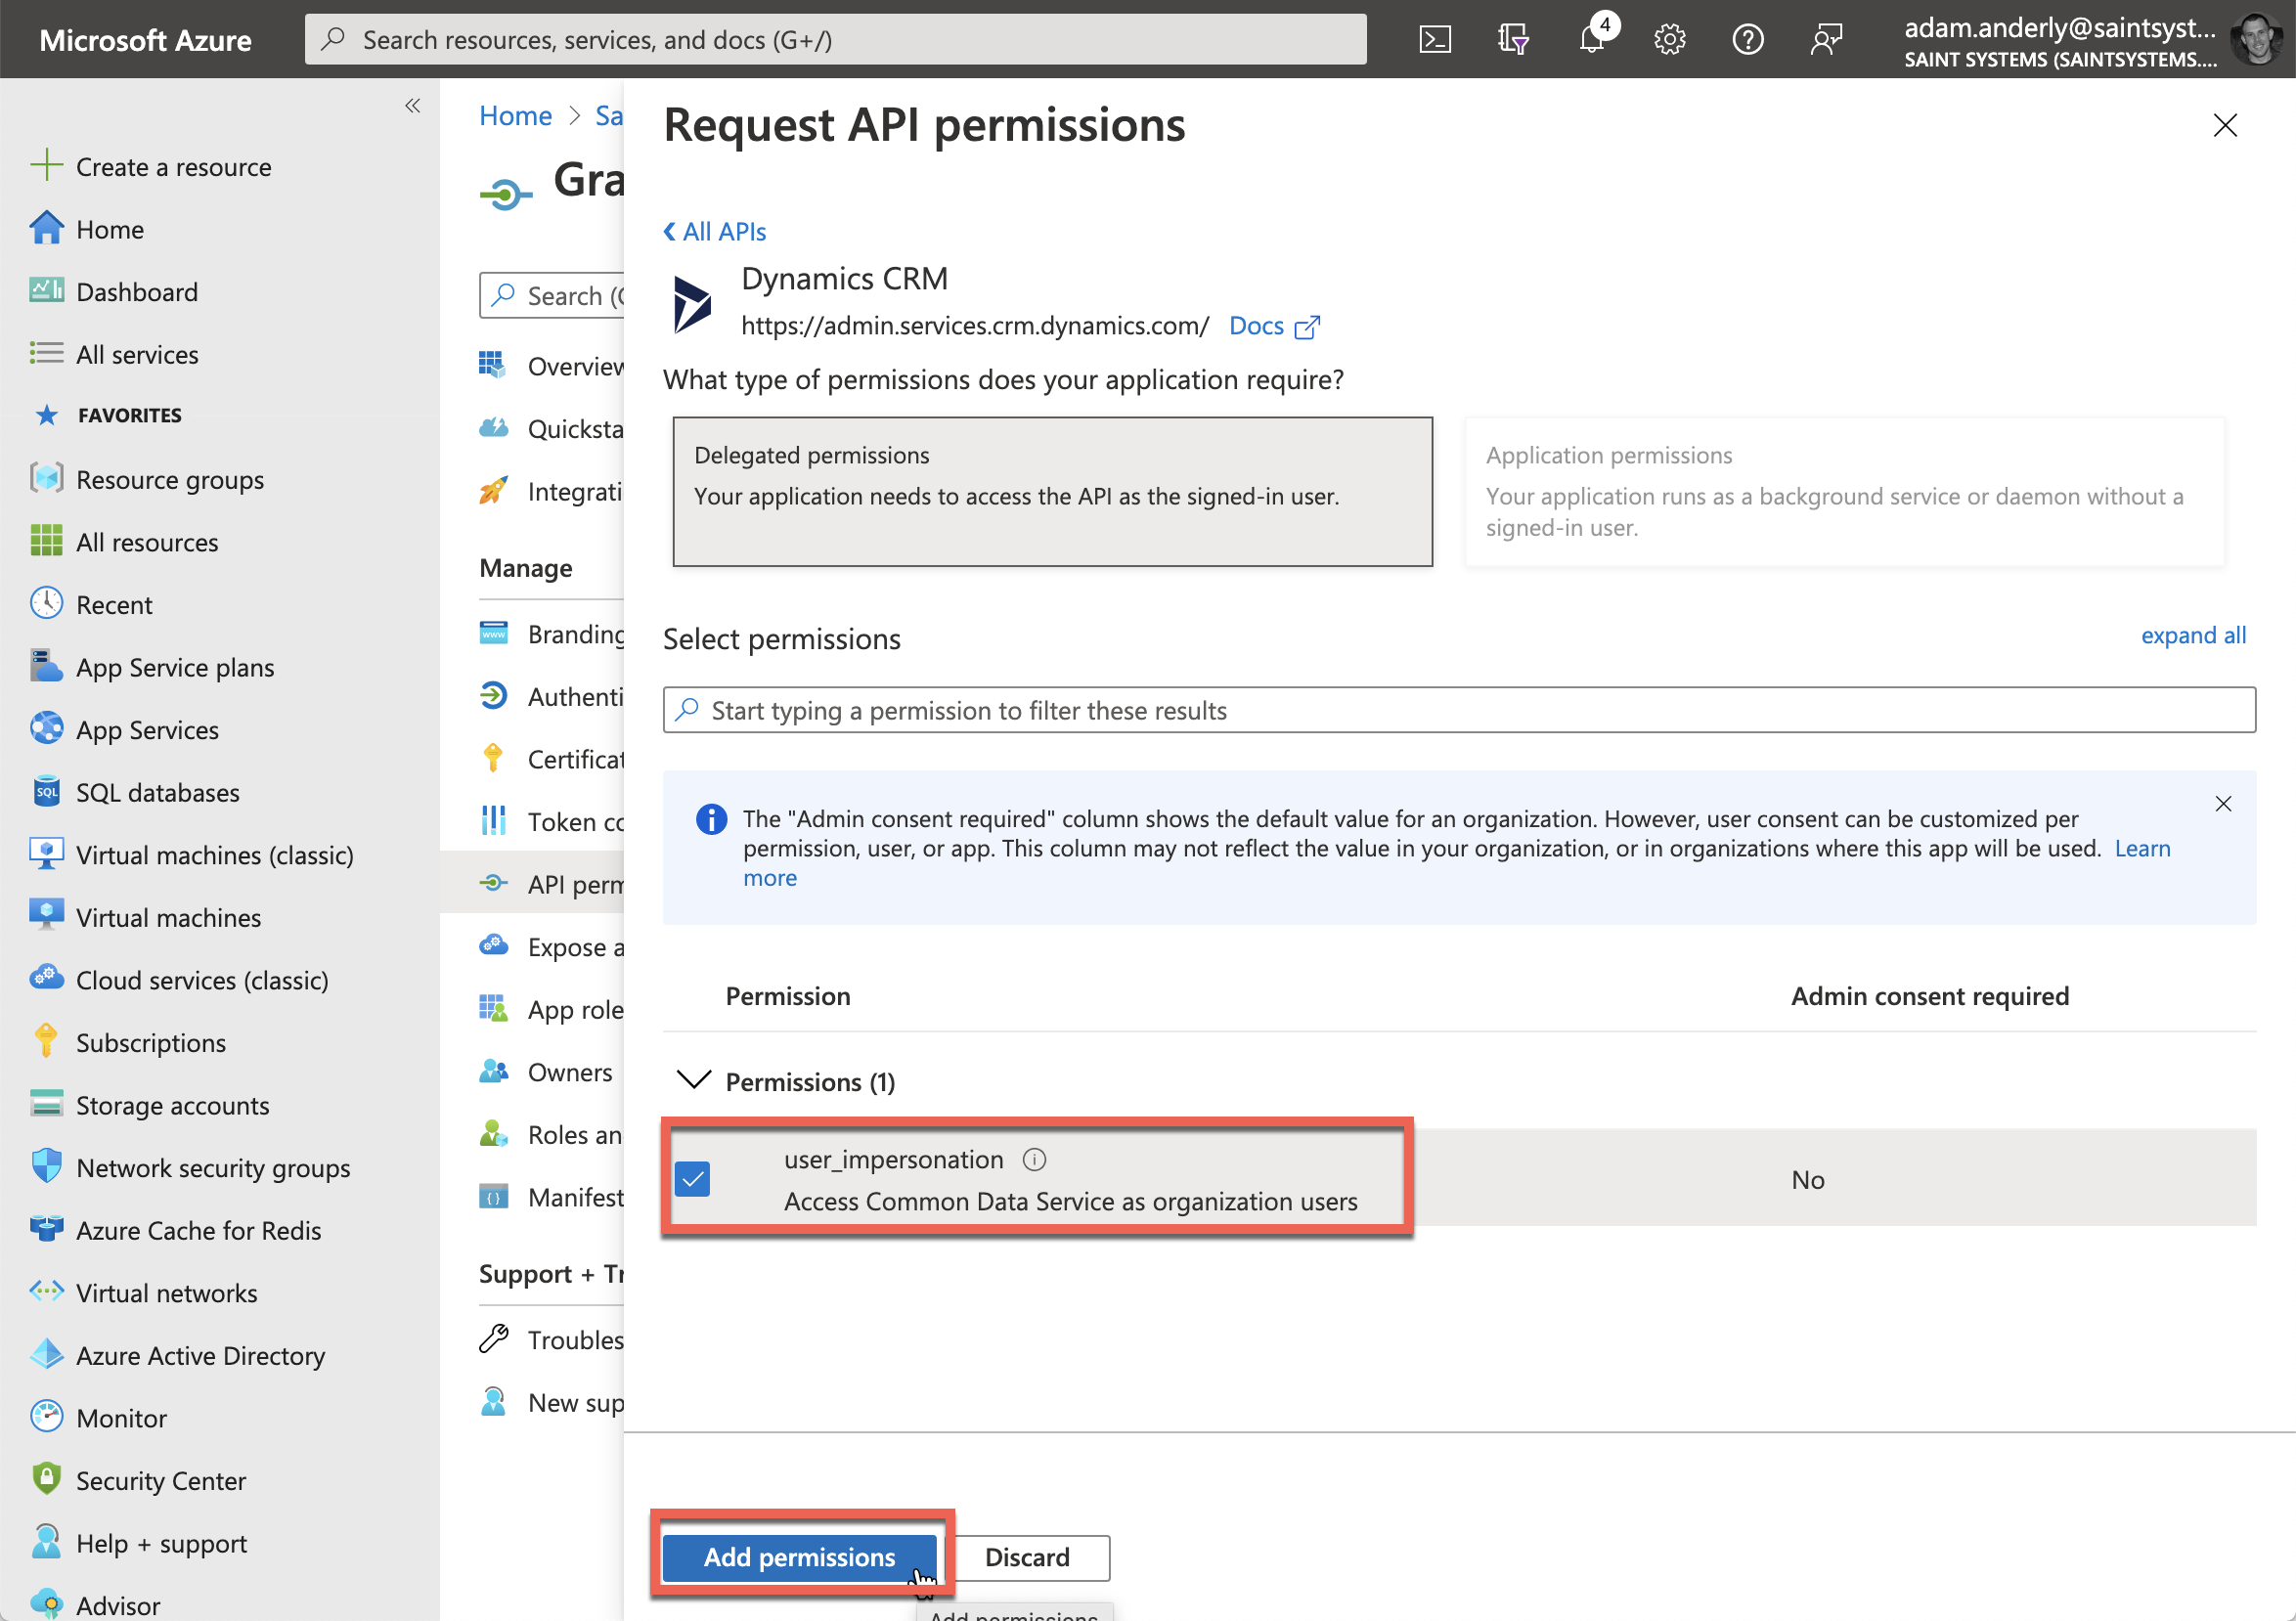2296x1621 pixels.
Task: Click the Discard button
Action: [1027, 1557]
